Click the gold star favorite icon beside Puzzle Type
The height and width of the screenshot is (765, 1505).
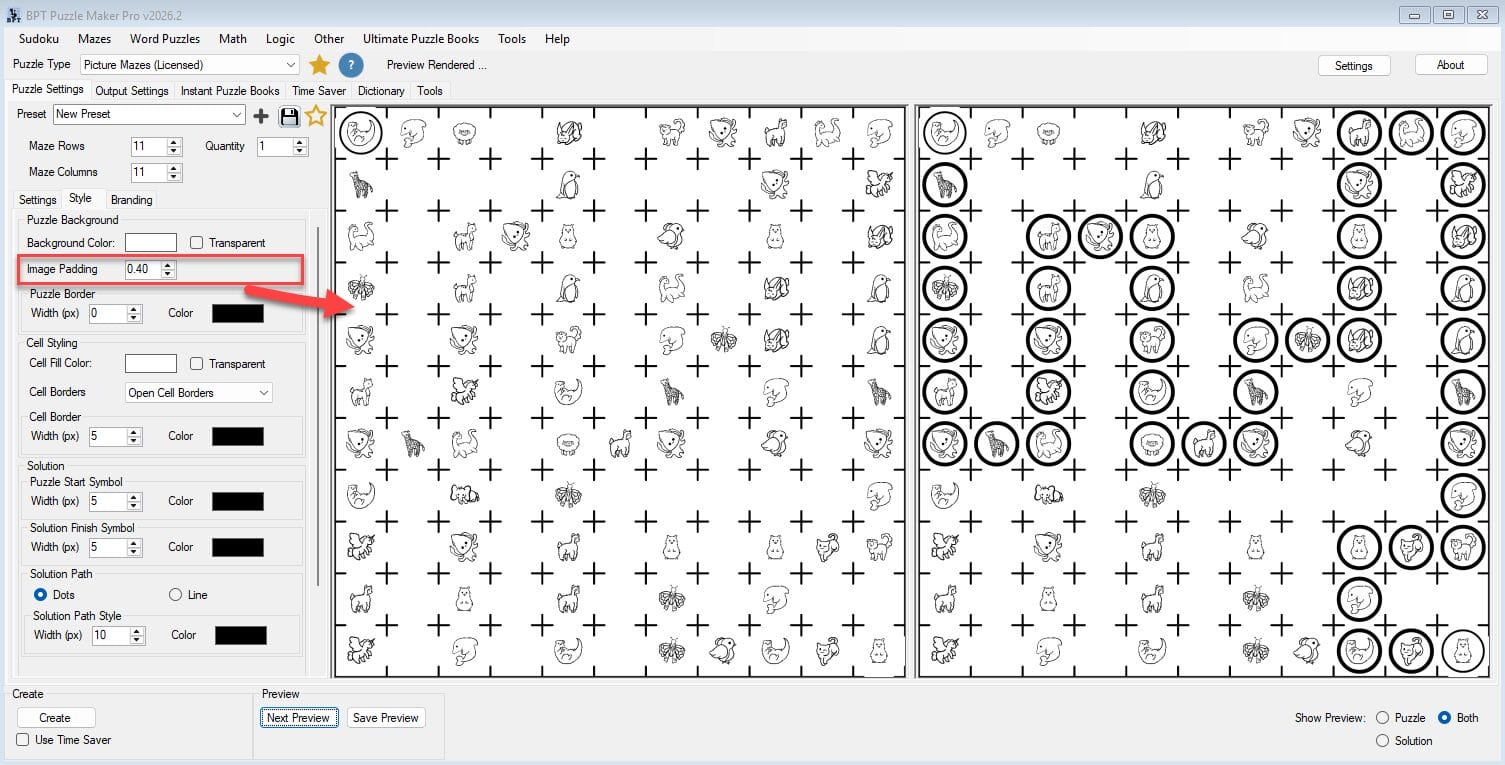point(319,65)
